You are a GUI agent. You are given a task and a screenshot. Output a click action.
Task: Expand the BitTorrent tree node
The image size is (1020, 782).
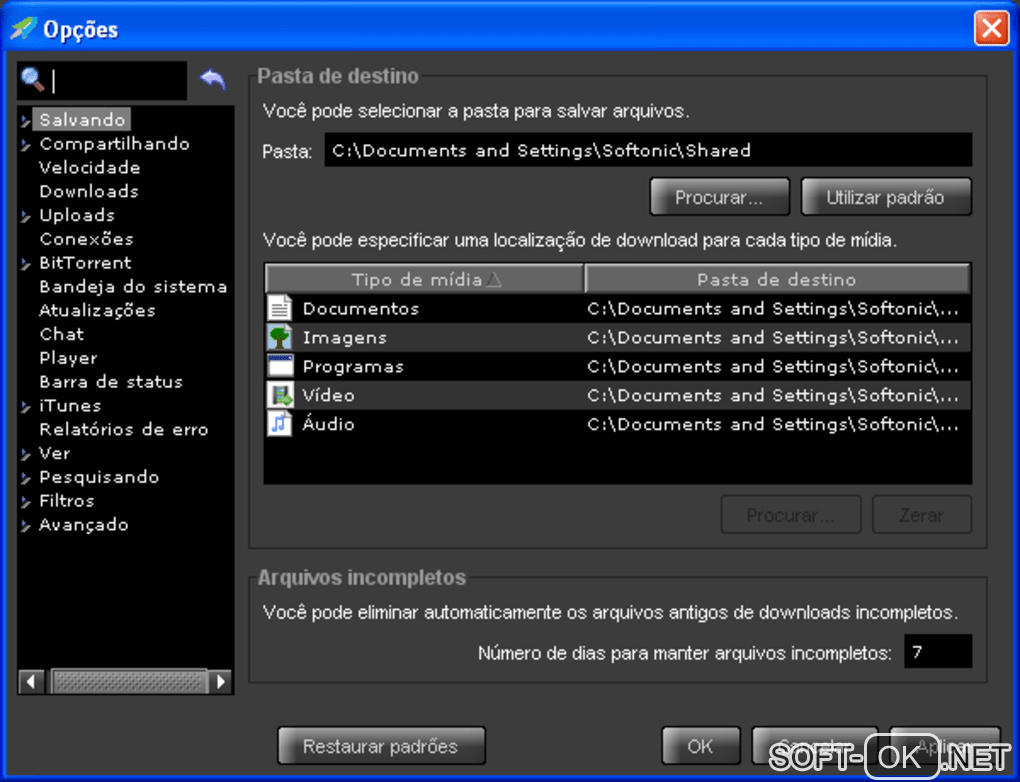coord(25,263)
